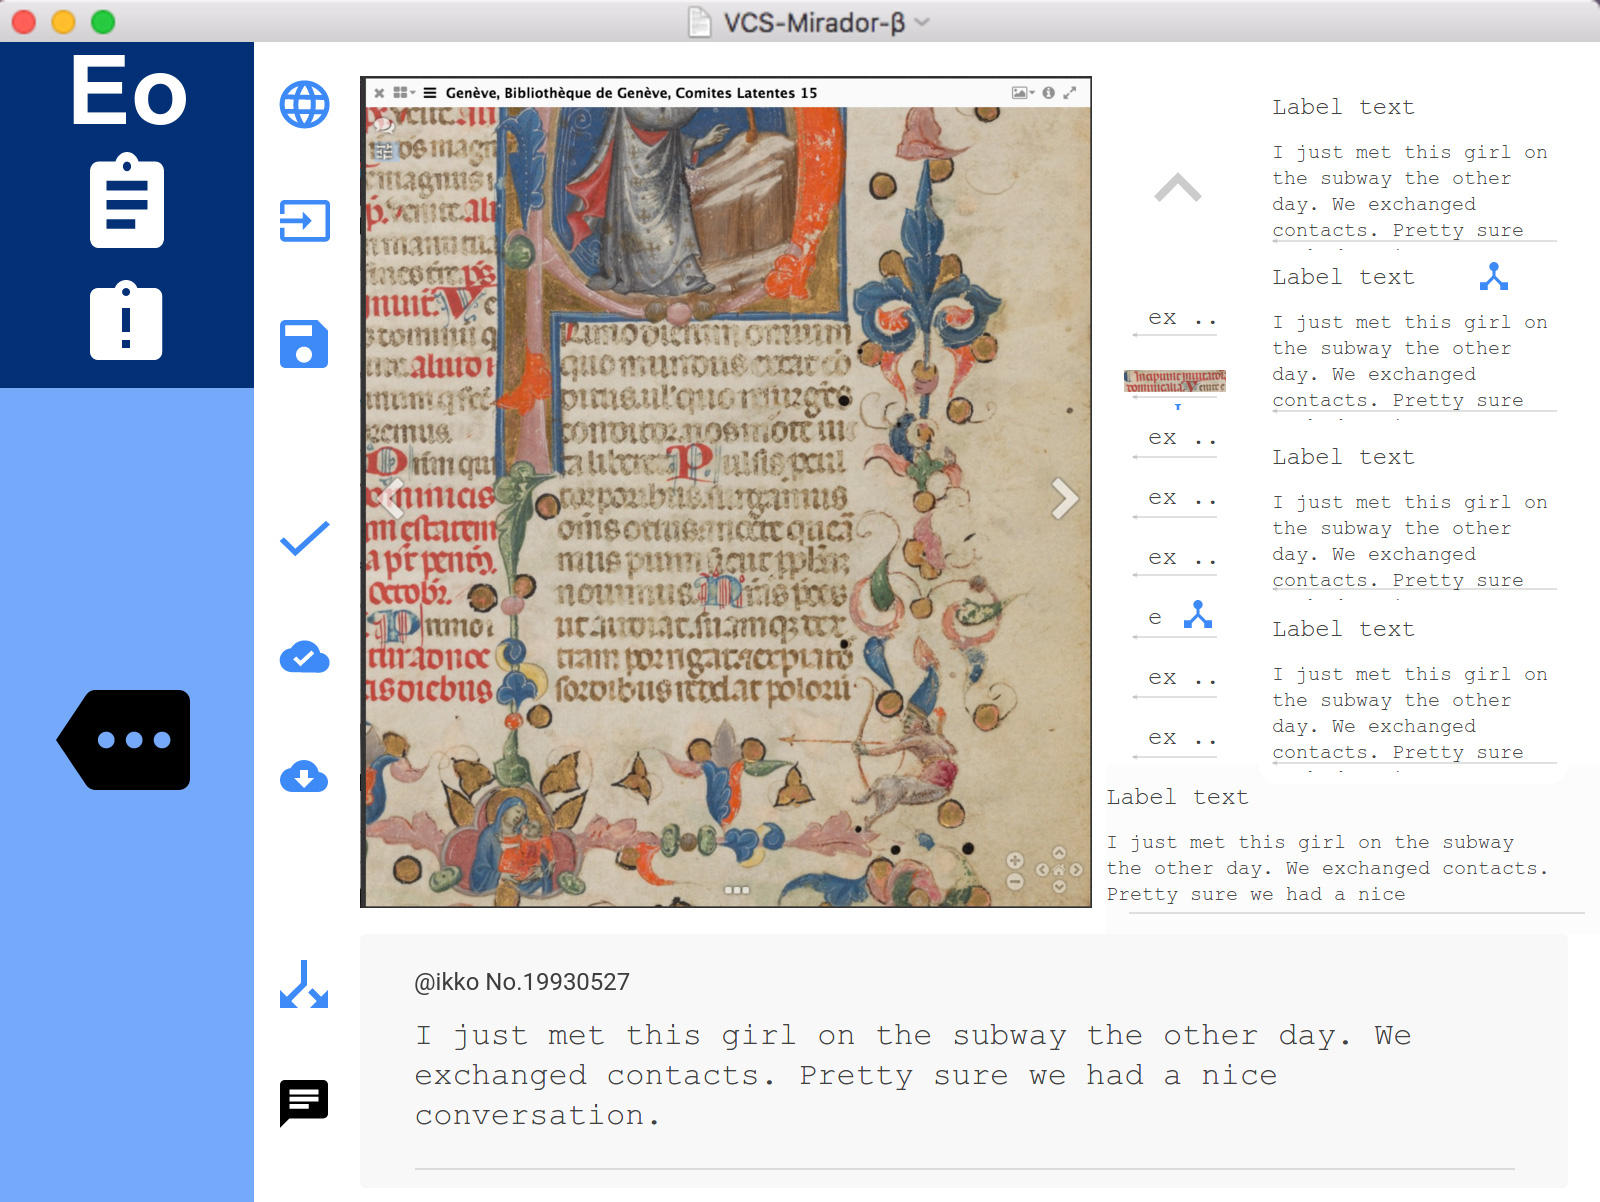Toggle annotations with the speech bubble icon
1600x1202 pixels.
384,126
